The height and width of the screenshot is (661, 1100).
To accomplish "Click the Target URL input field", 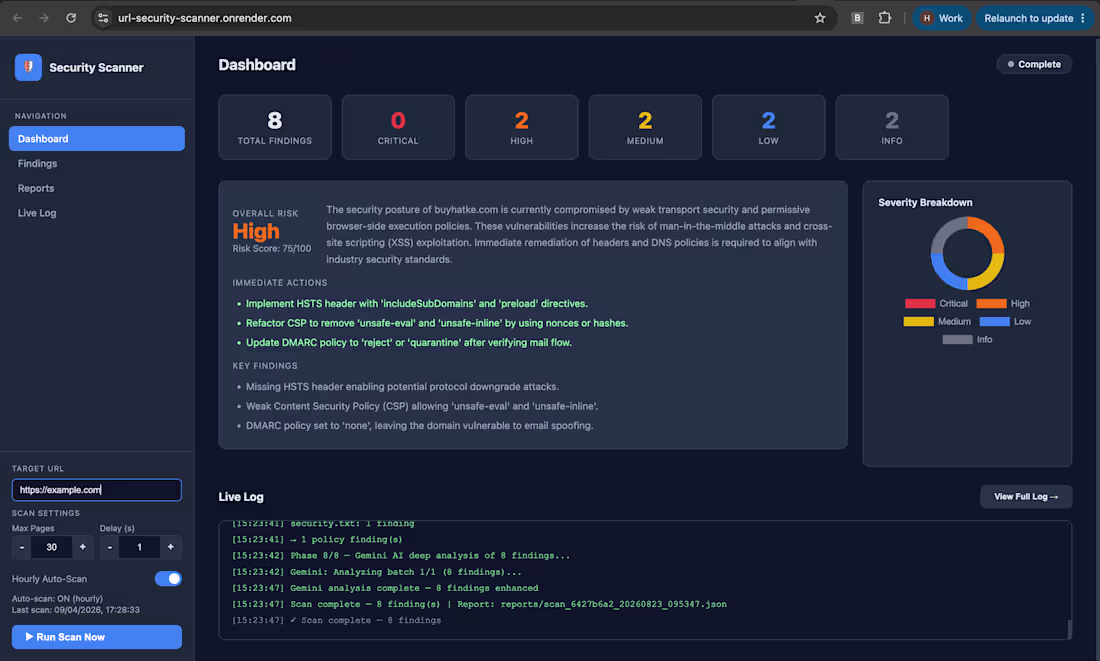I will coord(97,490).
